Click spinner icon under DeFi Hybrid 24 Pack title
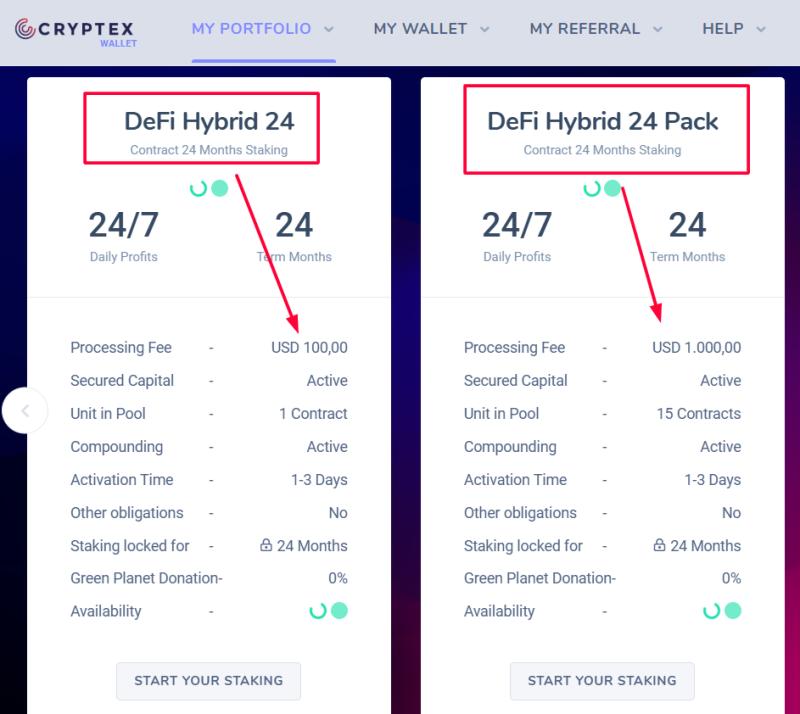 [592, 188]
